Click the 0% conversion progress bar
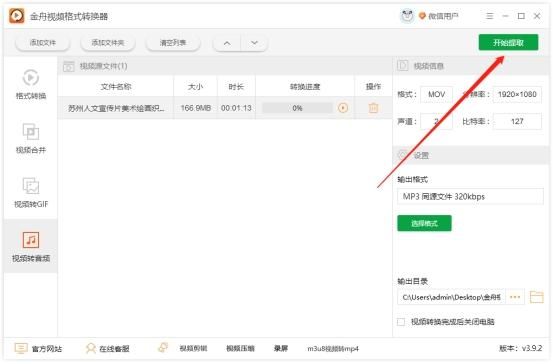This screenshot has height=364, width=553. tap(297, 108)
